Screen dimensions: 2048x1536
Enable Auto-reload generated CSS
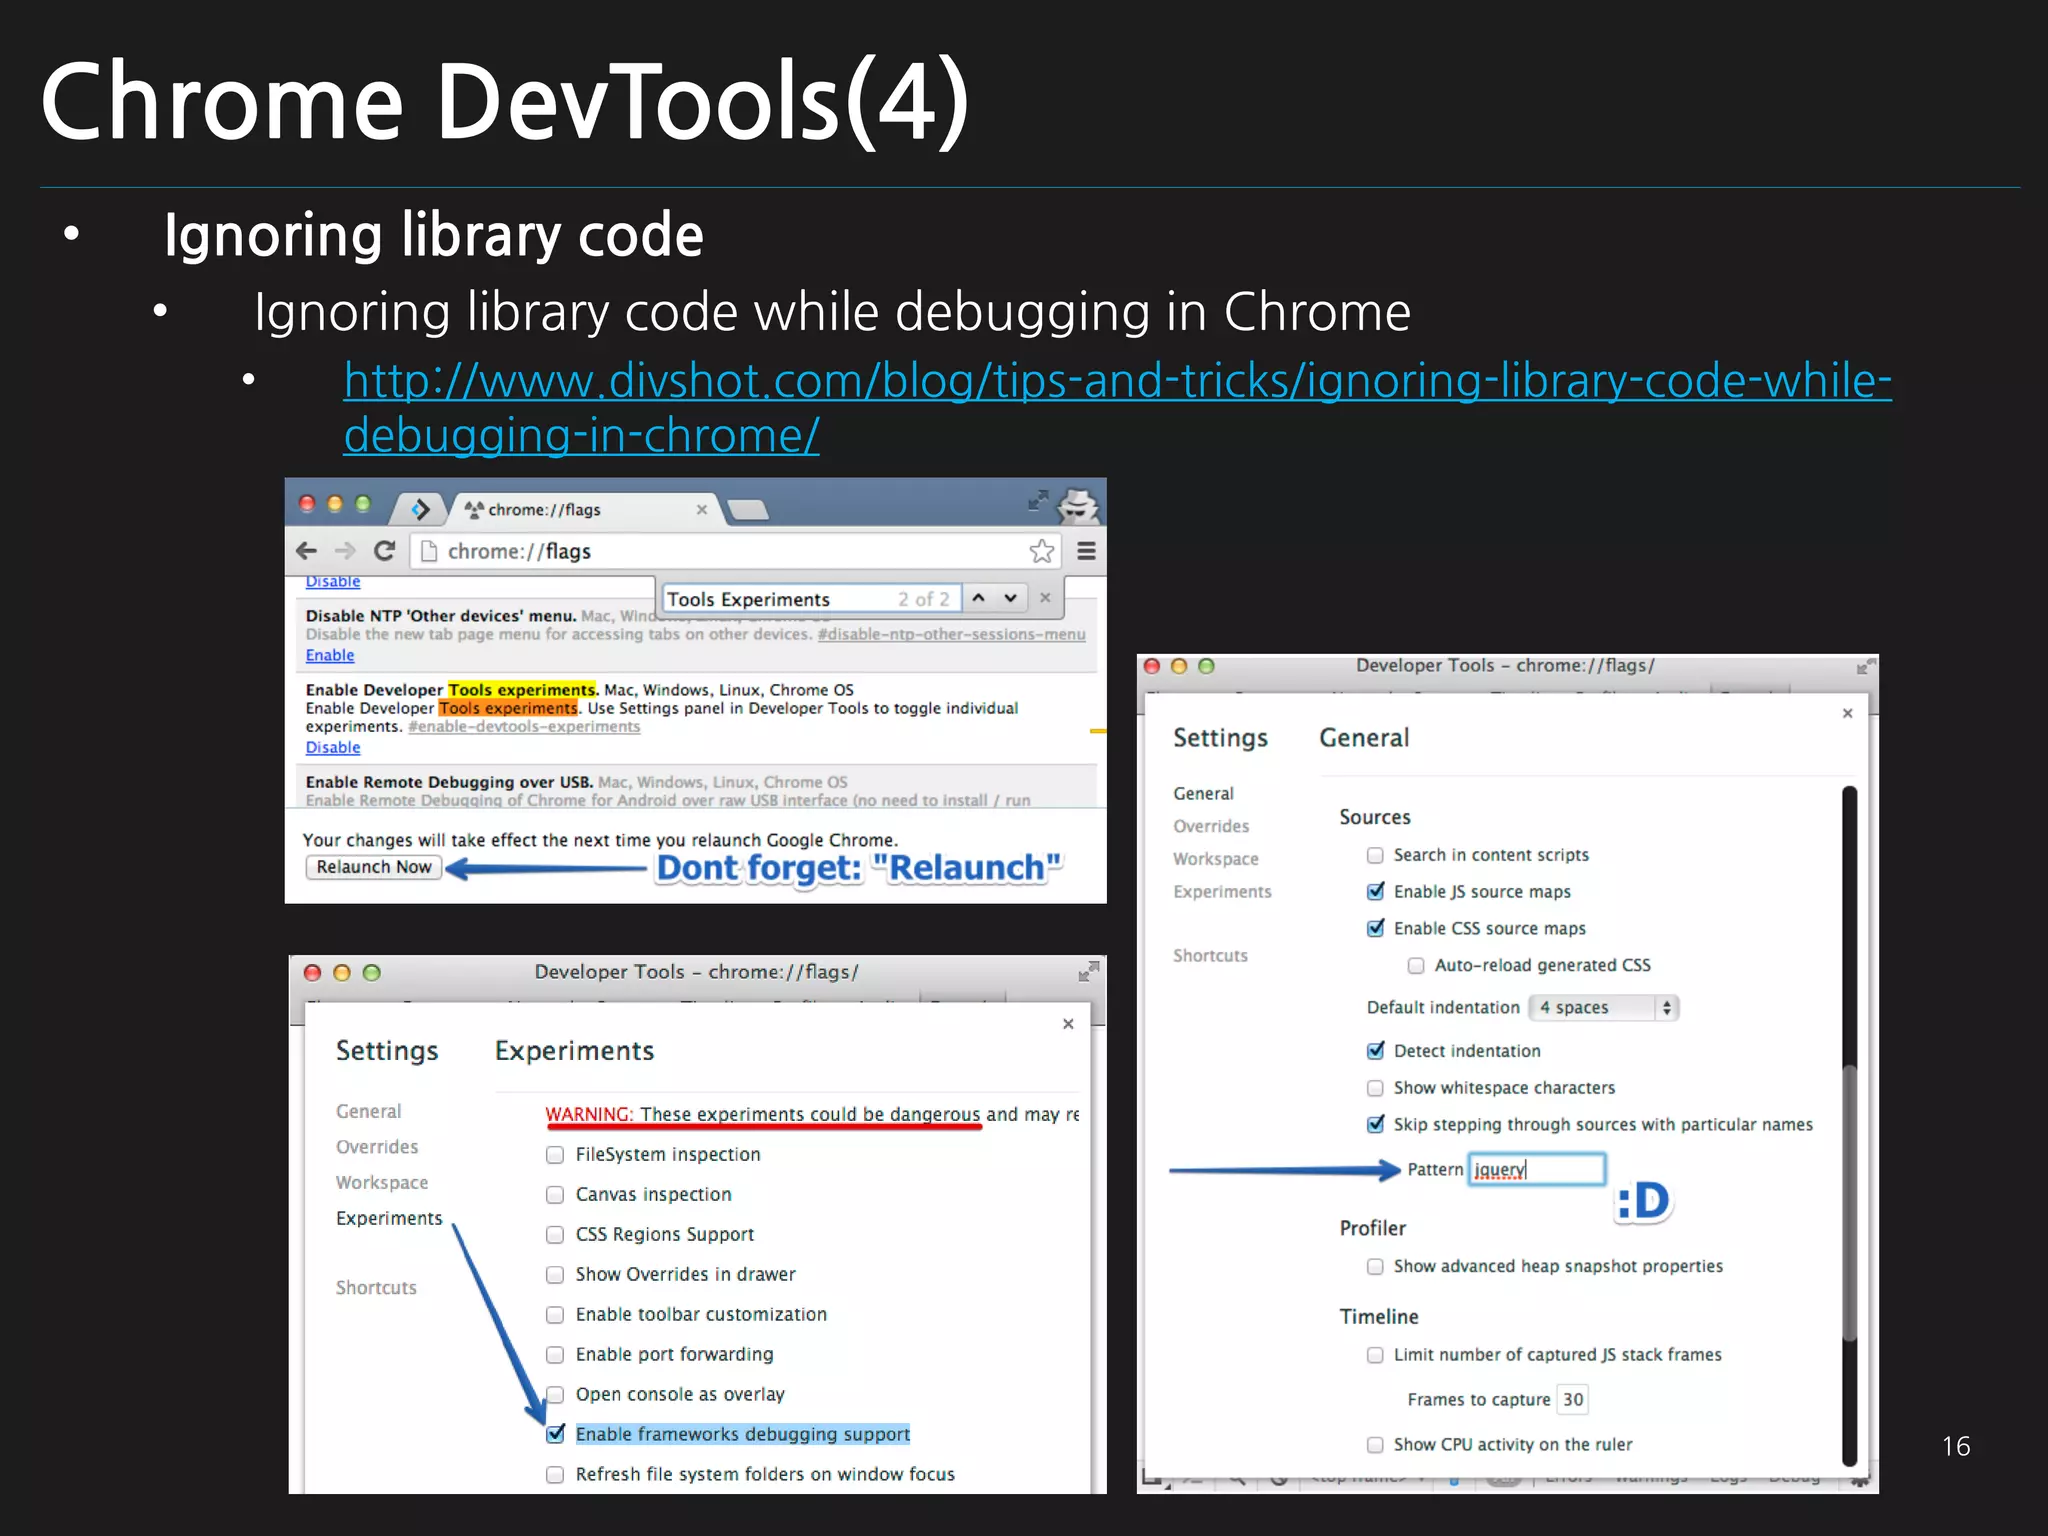pyautogui.click(x=1416, y=965)
